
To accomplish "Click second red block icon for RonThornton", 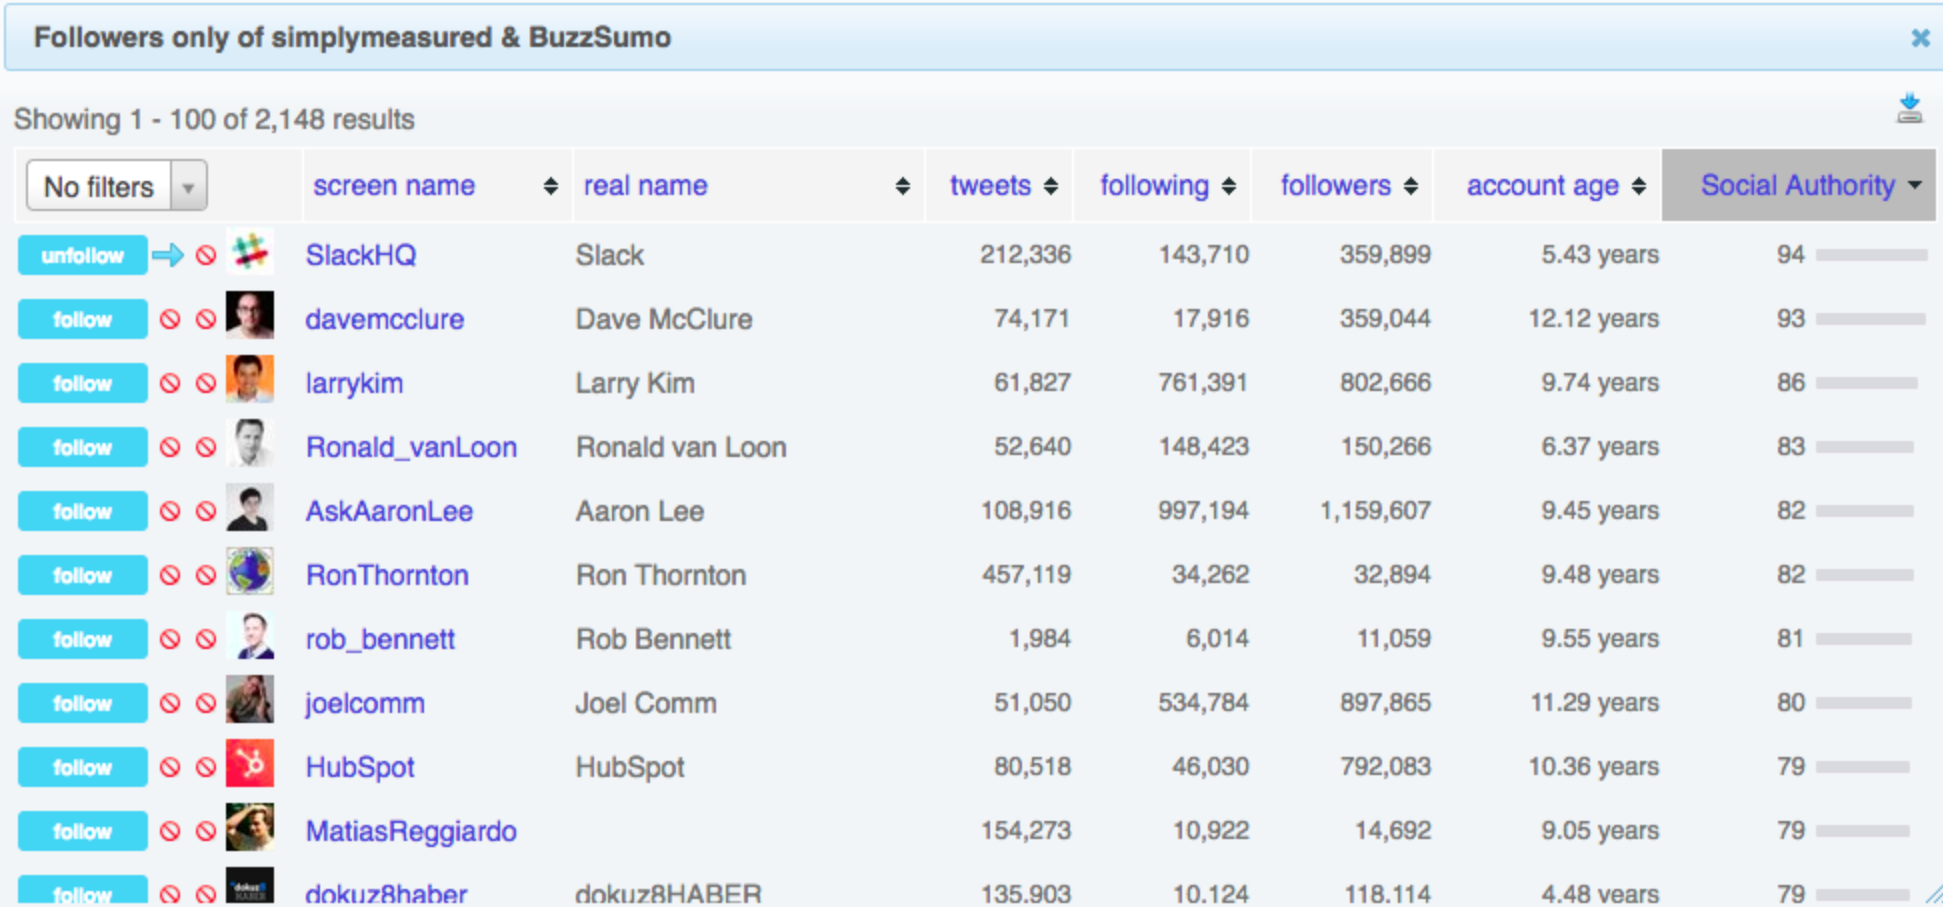I will 206,575.
